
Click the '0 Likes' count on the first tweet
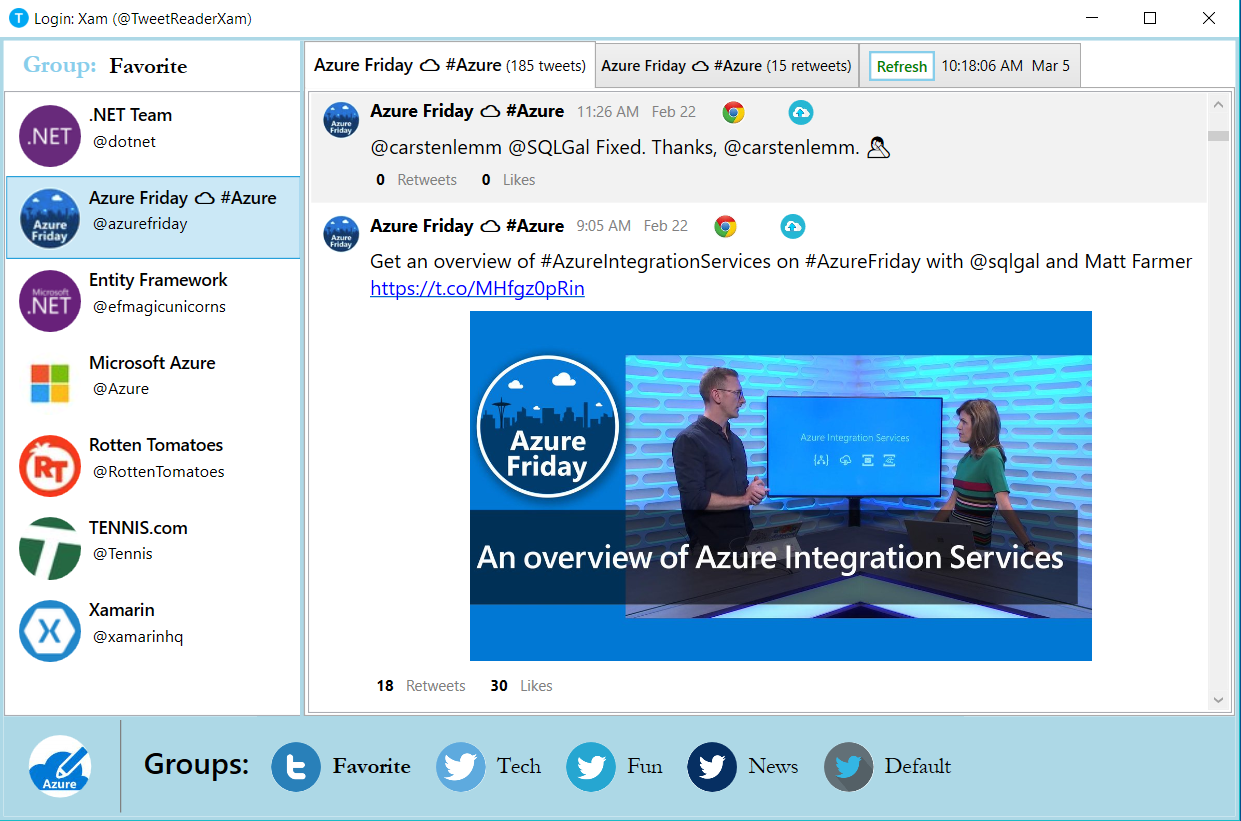[508, 180]
